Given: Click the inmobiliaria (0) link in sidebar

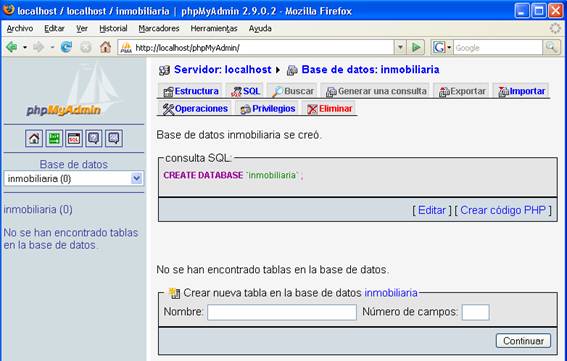Looking at the screenshot, I should pyautogui.click(x=38, y=209).
